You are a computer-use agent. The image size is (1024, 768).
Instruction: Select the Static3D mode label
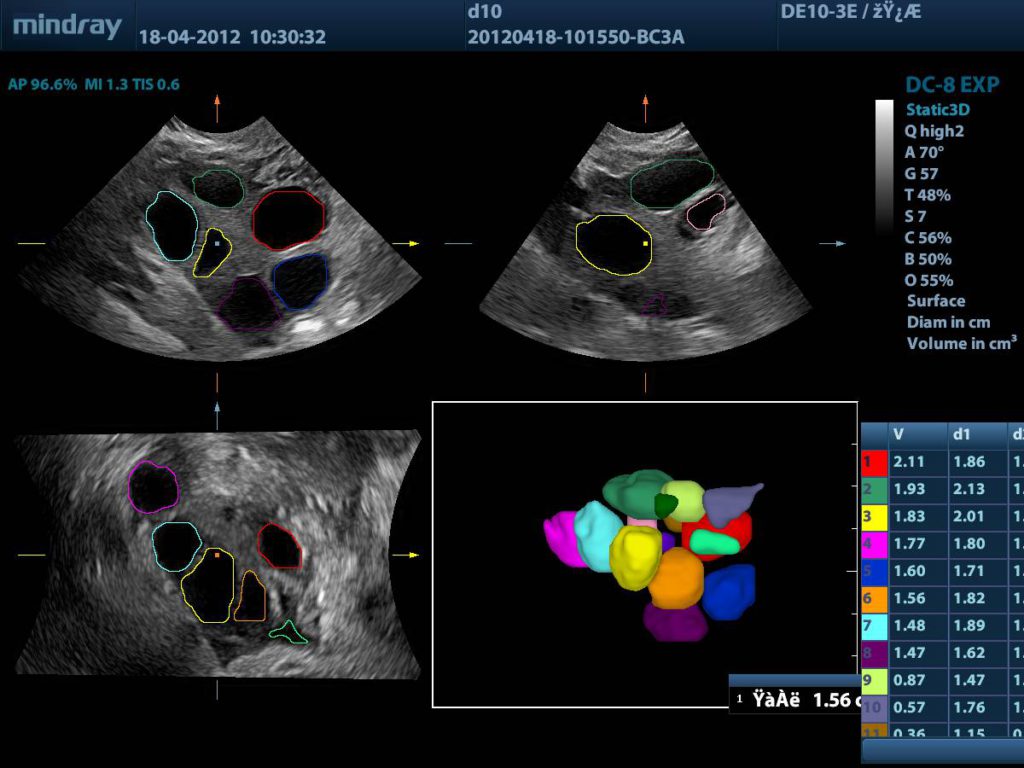point(937,109)
